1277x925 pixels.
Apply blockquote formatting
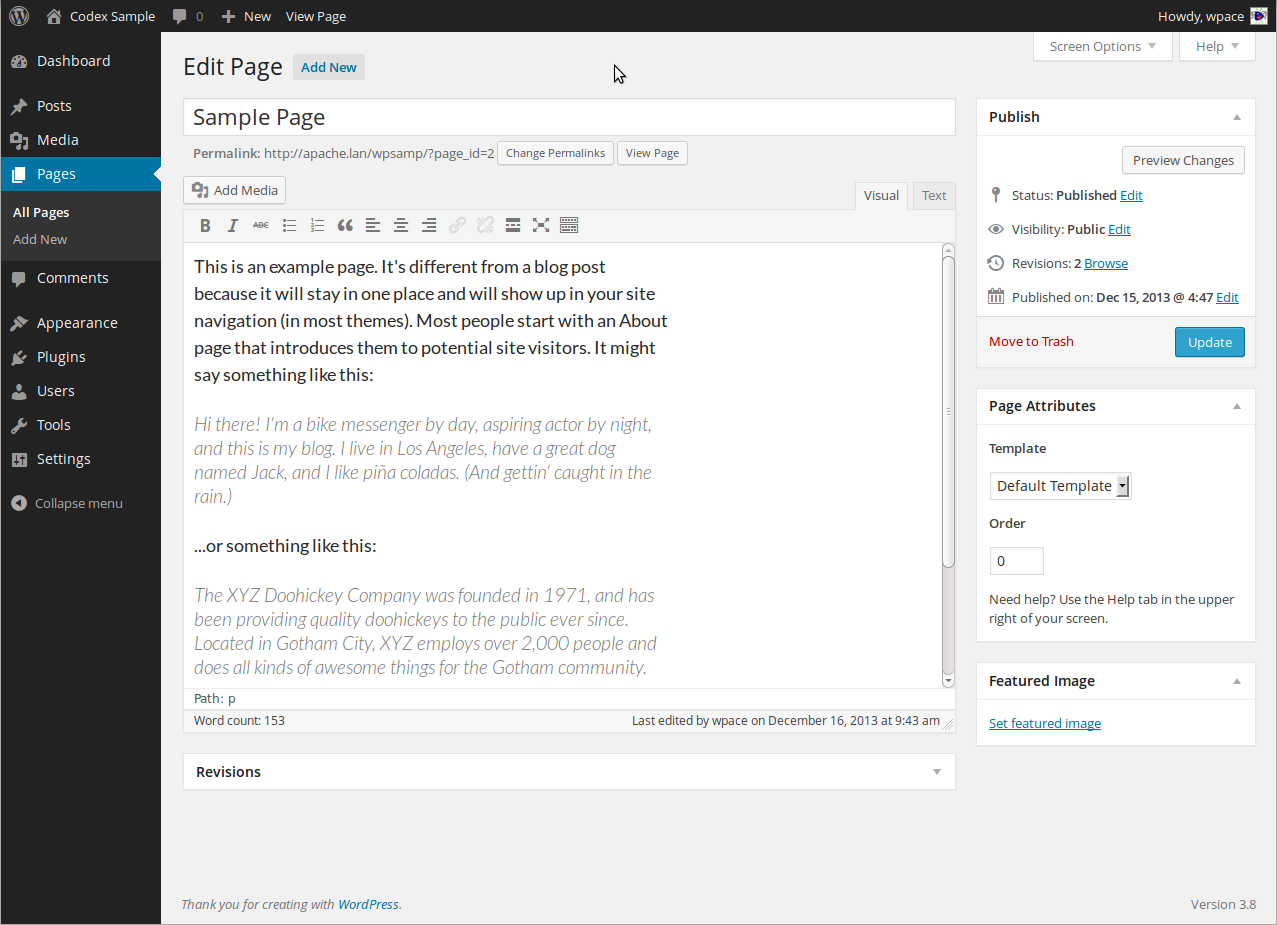(345, 226)
